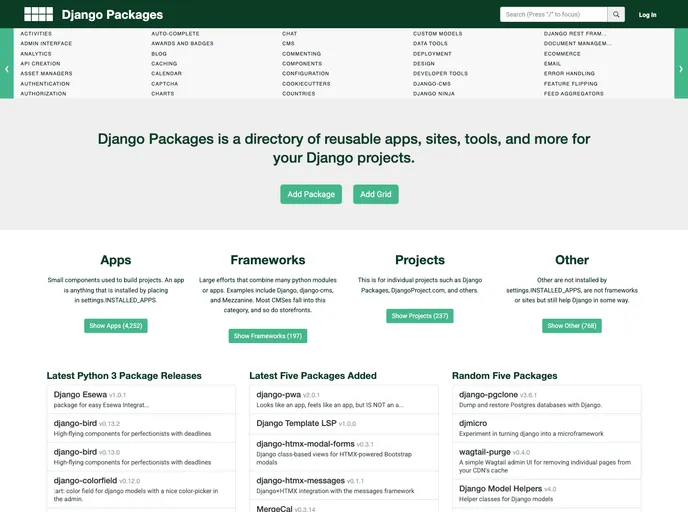Viewport: 688px width, 512px height.
Task: Open the ECOMMERCE category
Action: pos(562,54)
